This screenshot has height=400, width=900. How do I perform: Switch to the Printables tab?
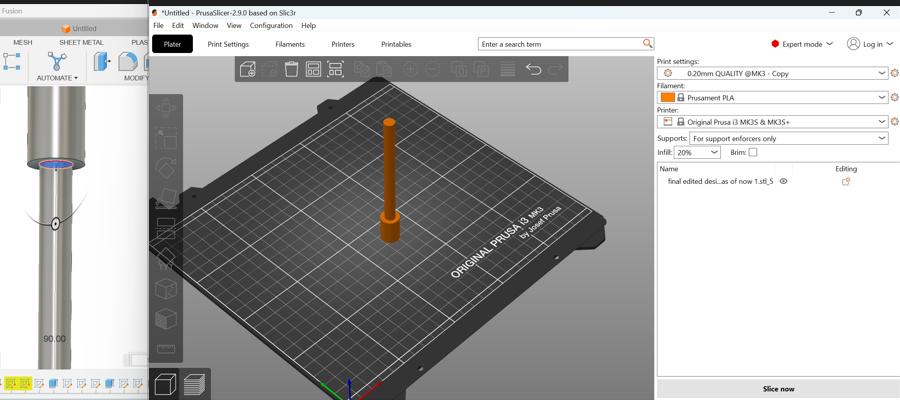(396, 44)
